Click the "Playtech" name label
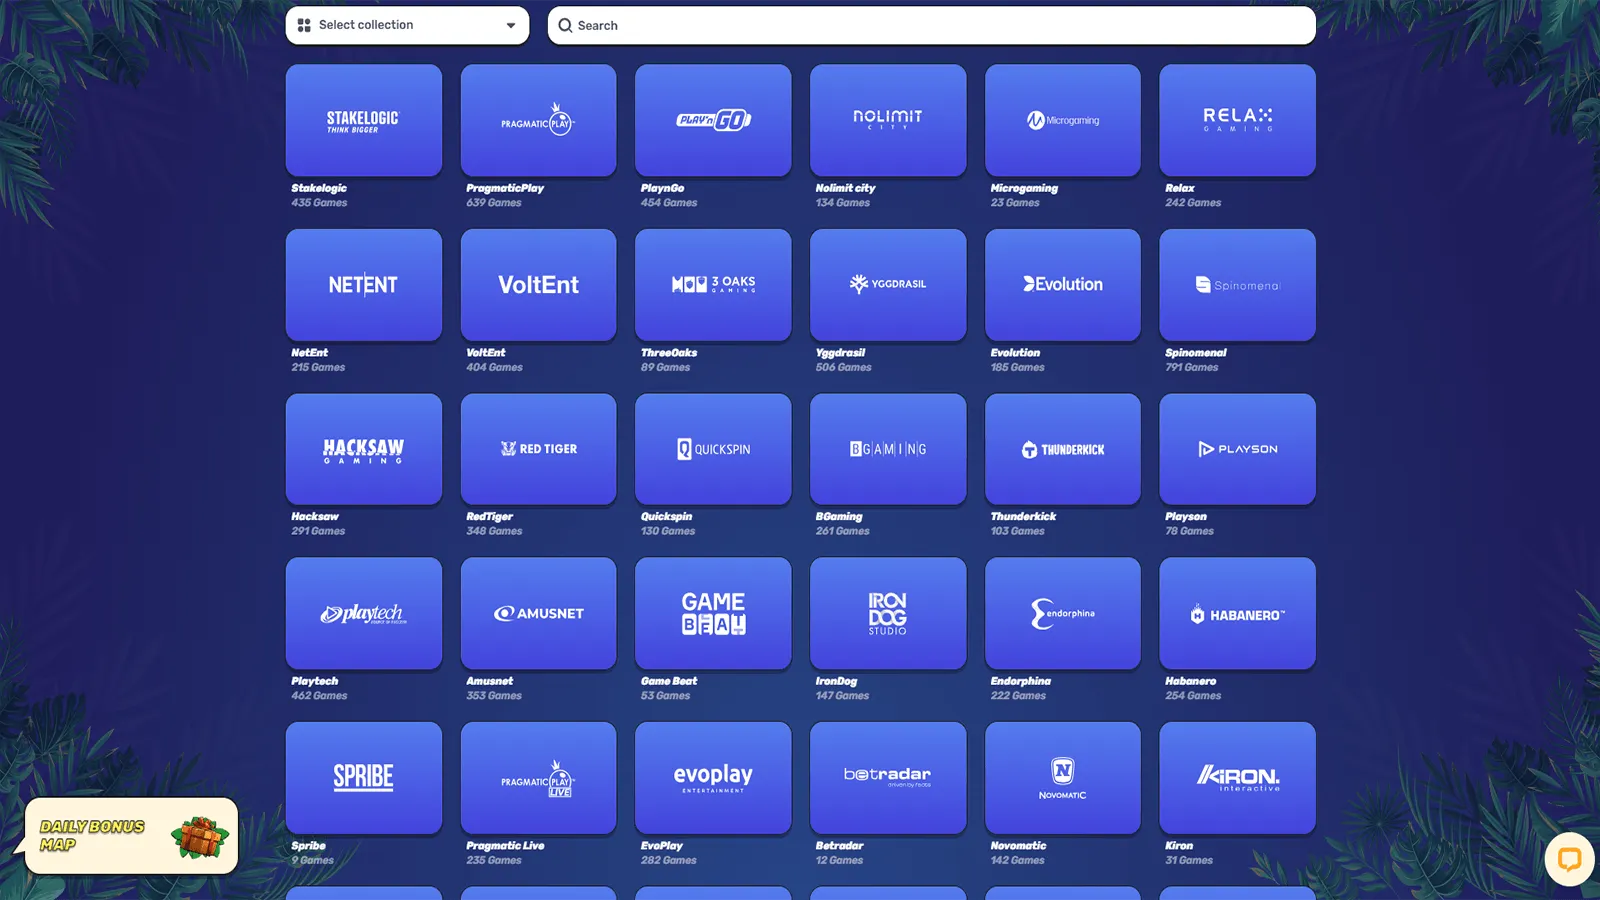The height and width of the screenshot is (900, 1600). coord(314,681)
